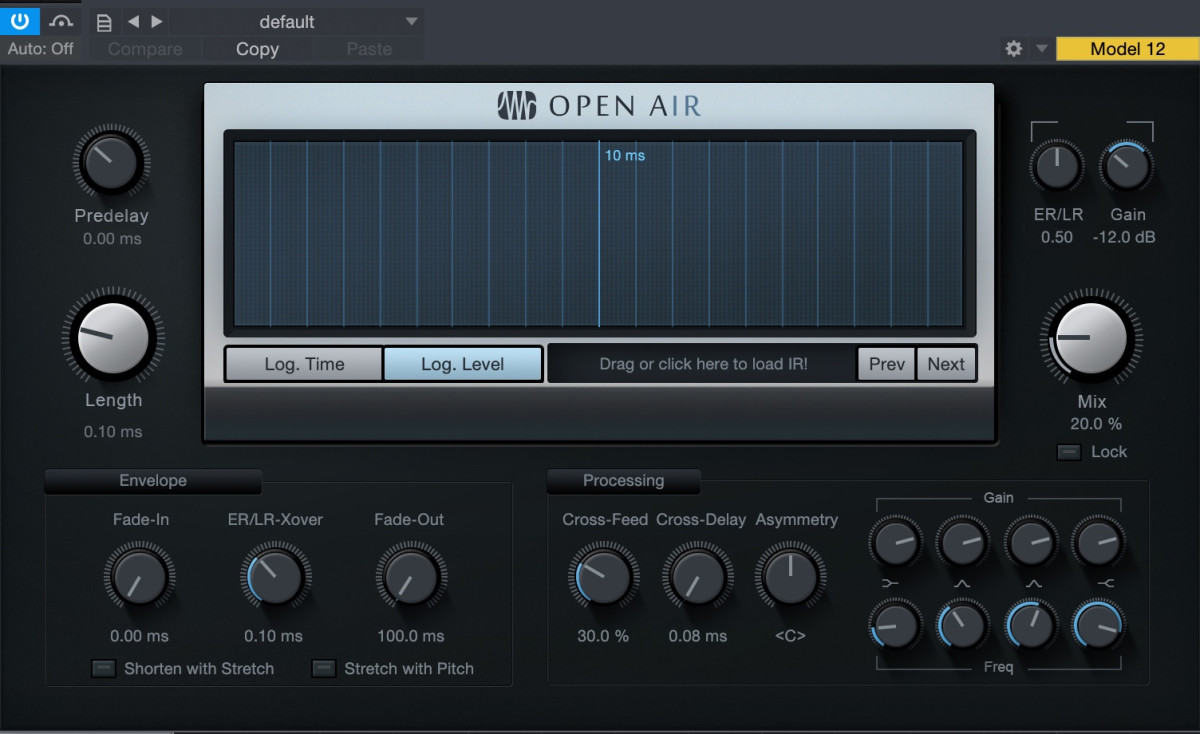
Task: Enable Stretch with Pitch checkbox
Action: pos(323,669)
